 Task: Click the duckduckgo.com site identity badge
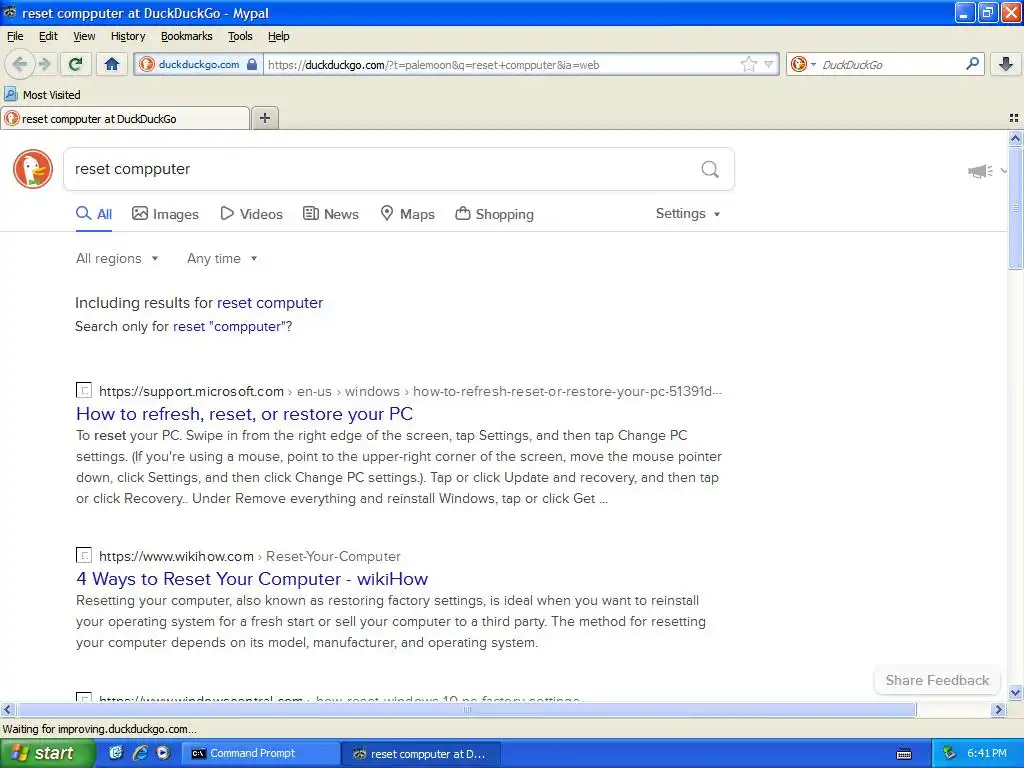199,64
